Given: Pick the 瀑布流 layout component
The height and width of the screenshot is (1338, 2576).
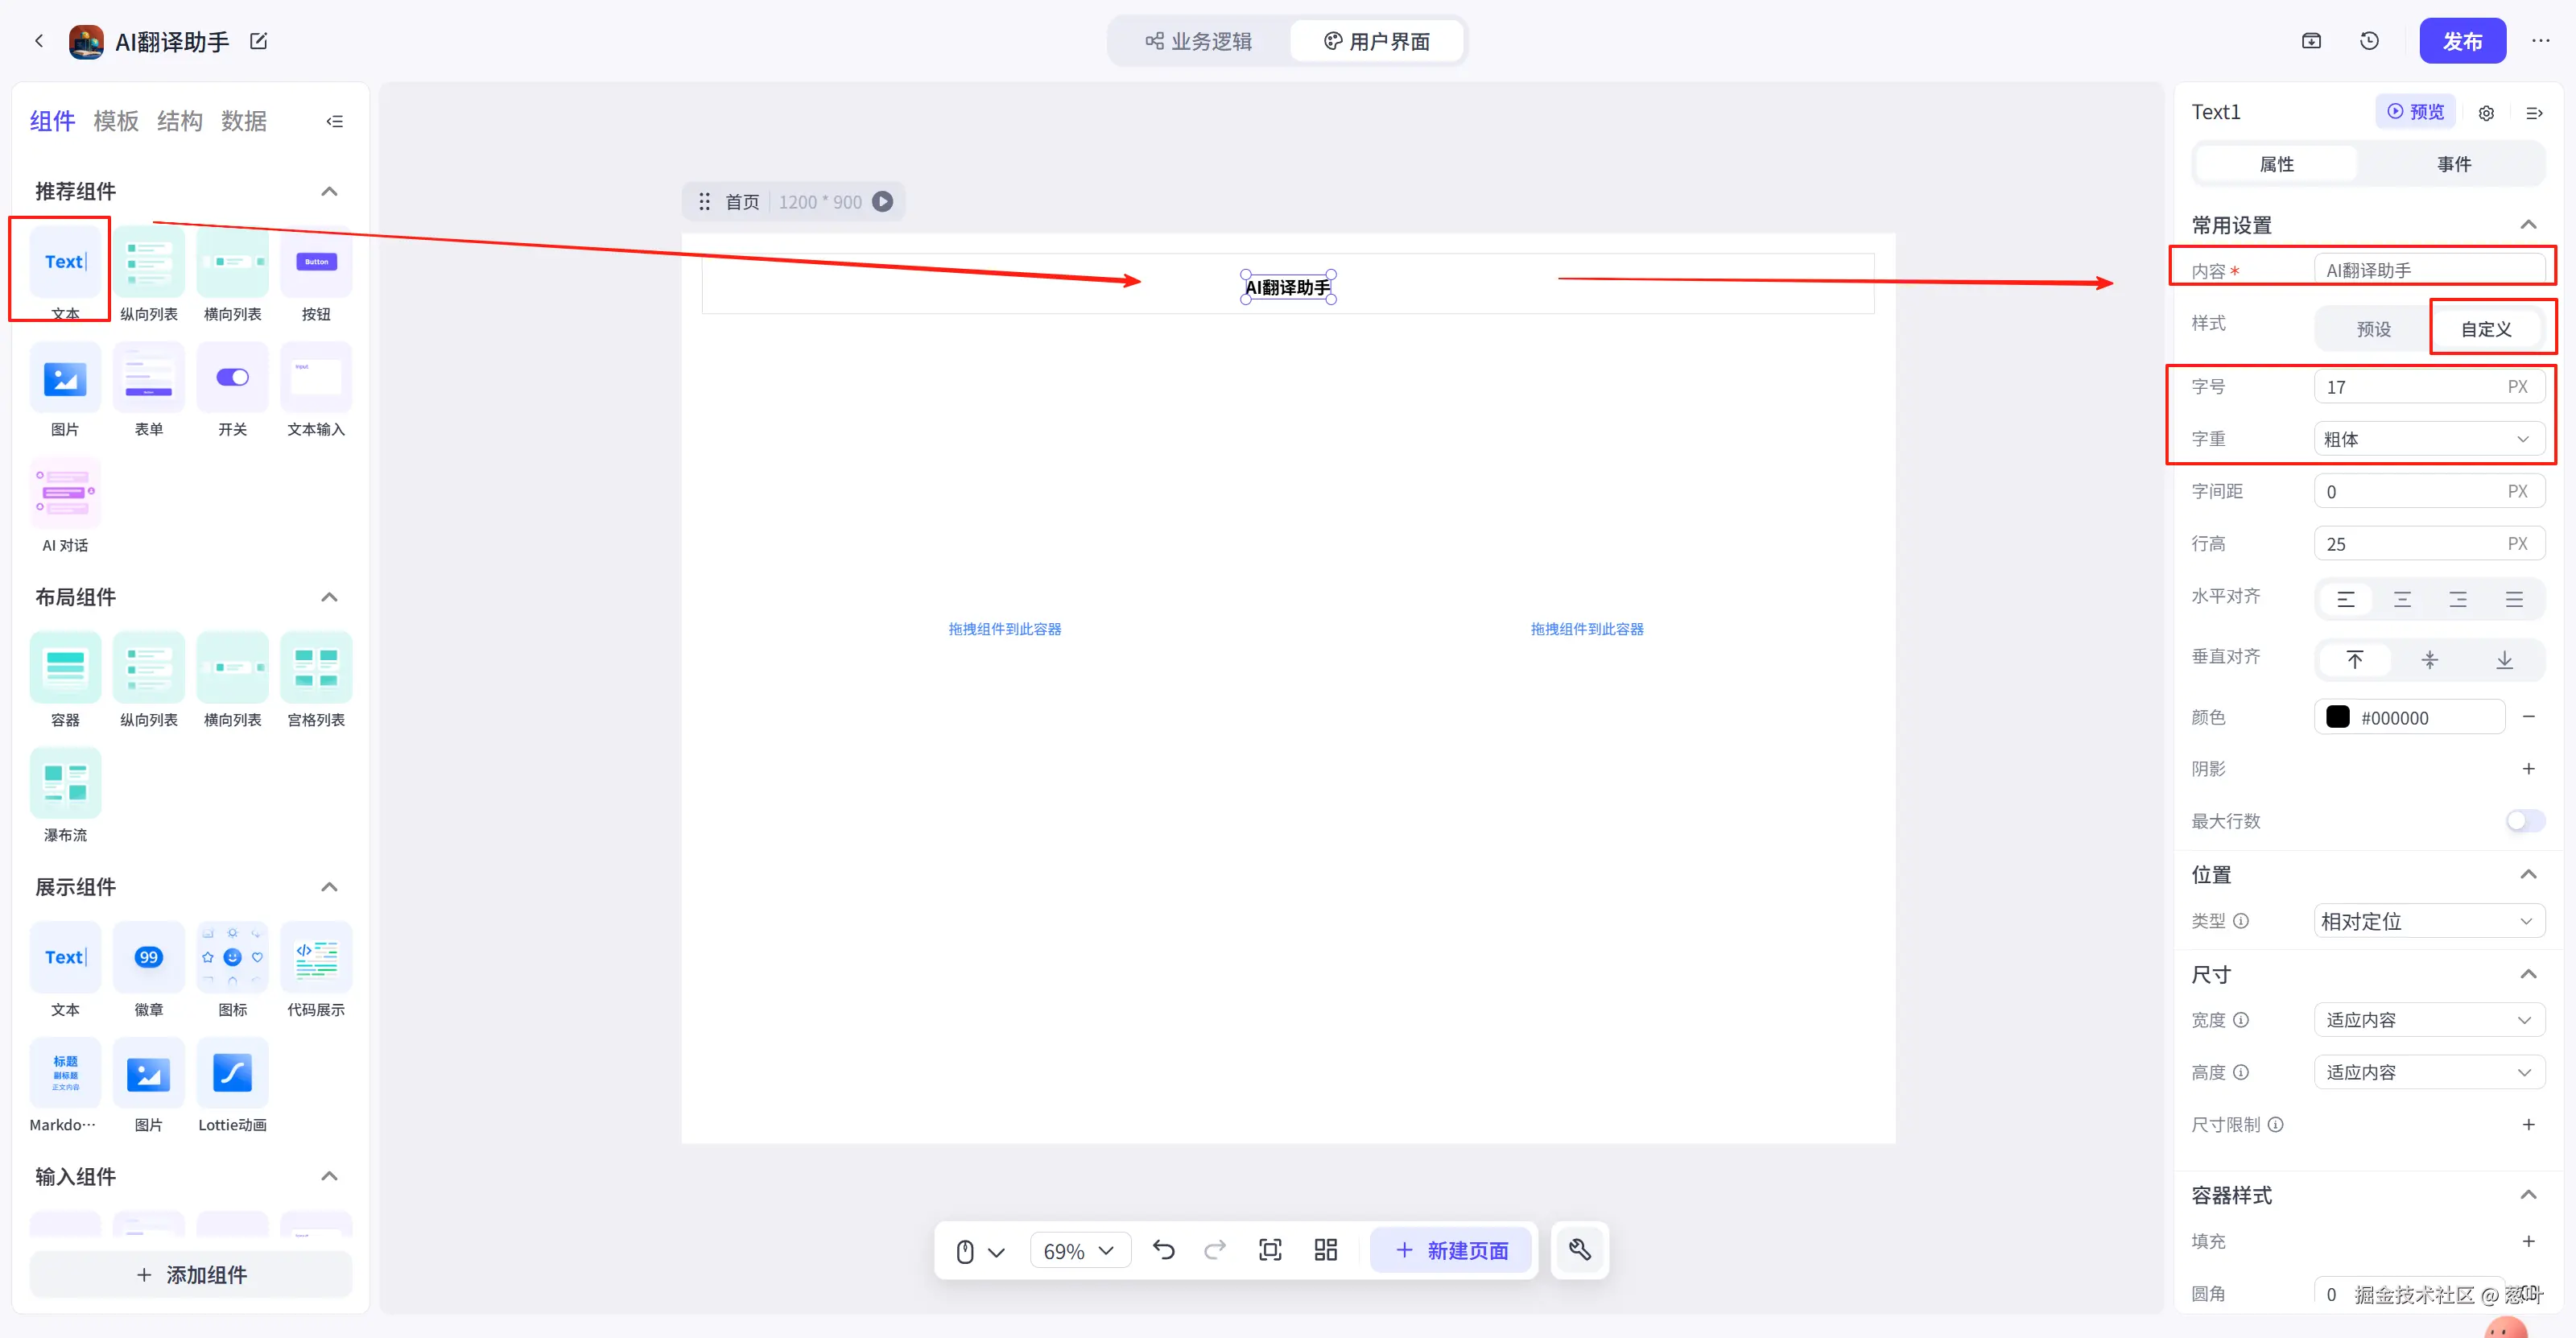Looking at the screenshot, I should point(65,783).
